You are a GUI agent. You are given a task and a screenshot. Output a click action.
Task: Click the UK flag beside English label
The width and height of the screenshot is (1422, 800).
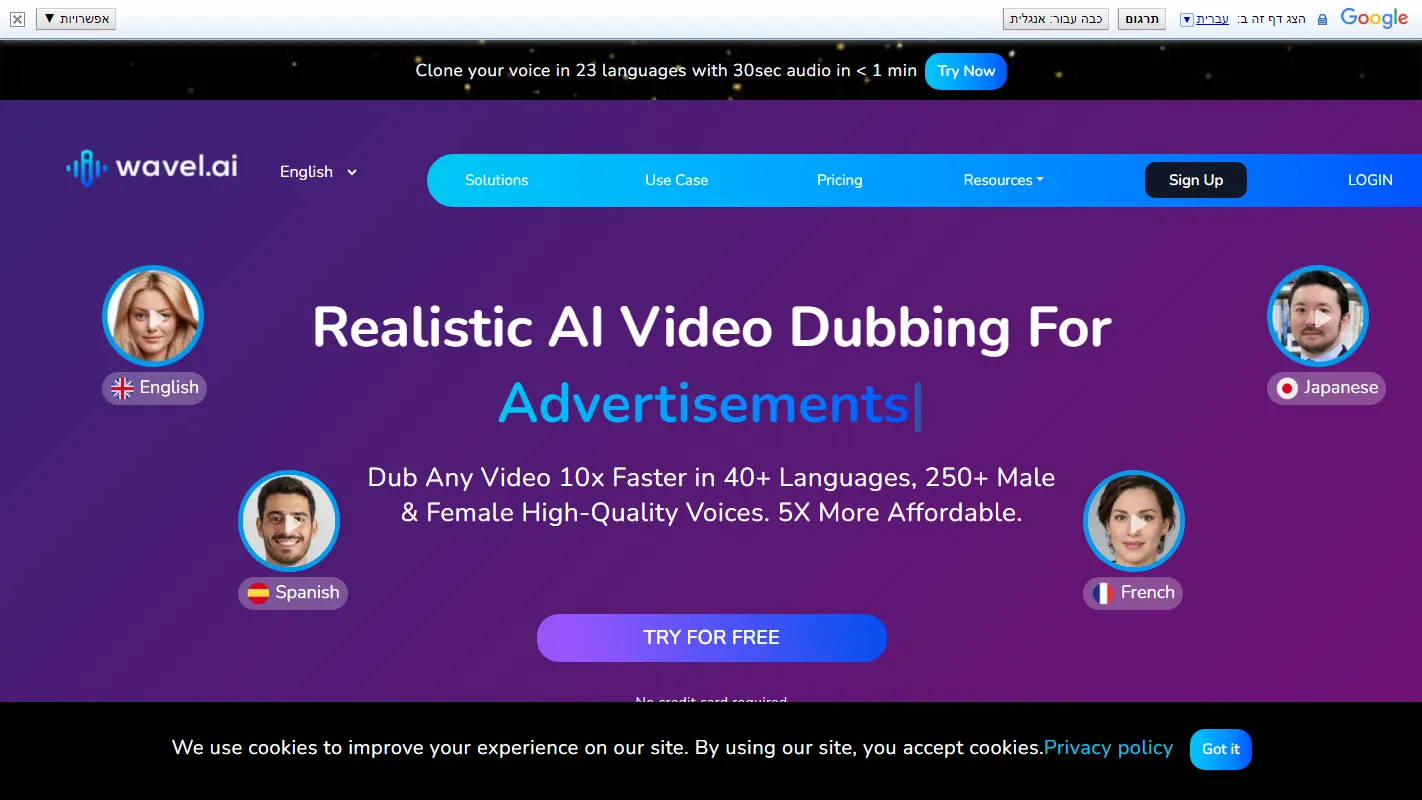123,388
